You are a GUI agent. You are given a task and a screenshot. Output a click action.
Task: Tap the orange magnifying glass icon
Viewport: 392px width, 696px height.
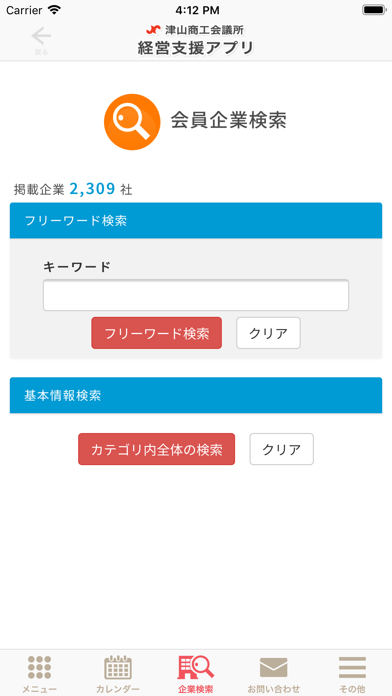tap(132, 122)
